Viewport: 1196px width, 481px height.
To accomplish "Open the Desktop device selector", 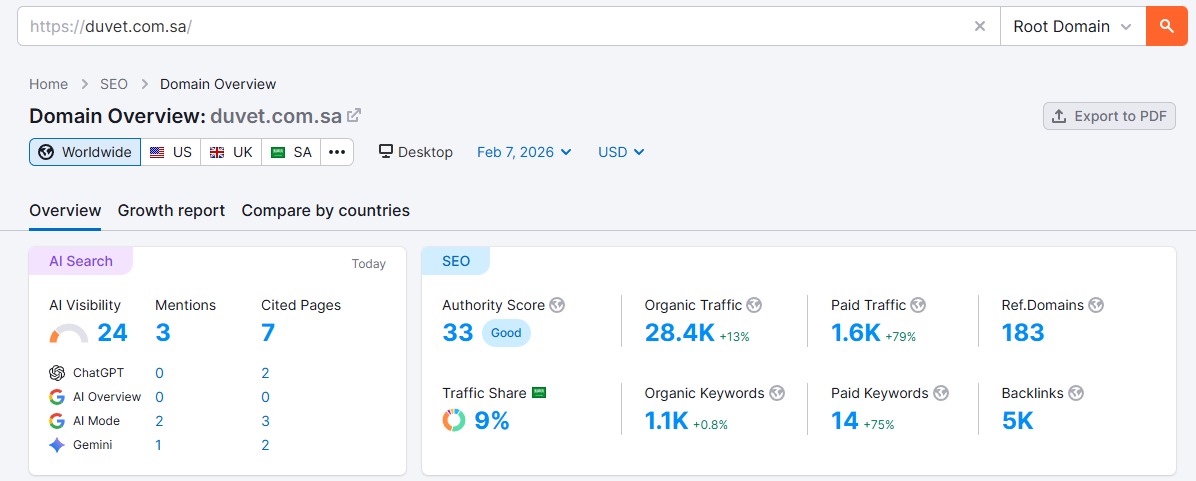I will [x=416, y=152].
